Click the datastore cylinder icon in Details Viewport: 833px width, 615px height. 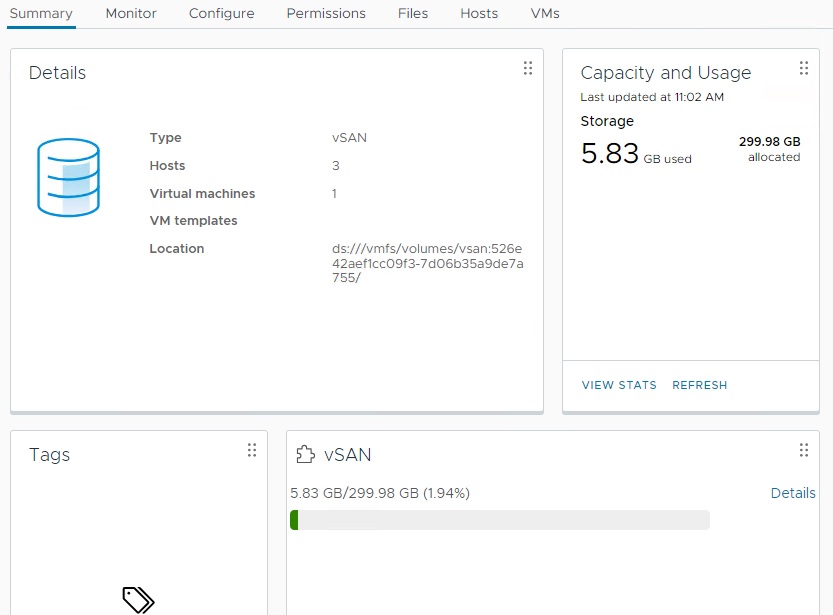coord(68,178)
